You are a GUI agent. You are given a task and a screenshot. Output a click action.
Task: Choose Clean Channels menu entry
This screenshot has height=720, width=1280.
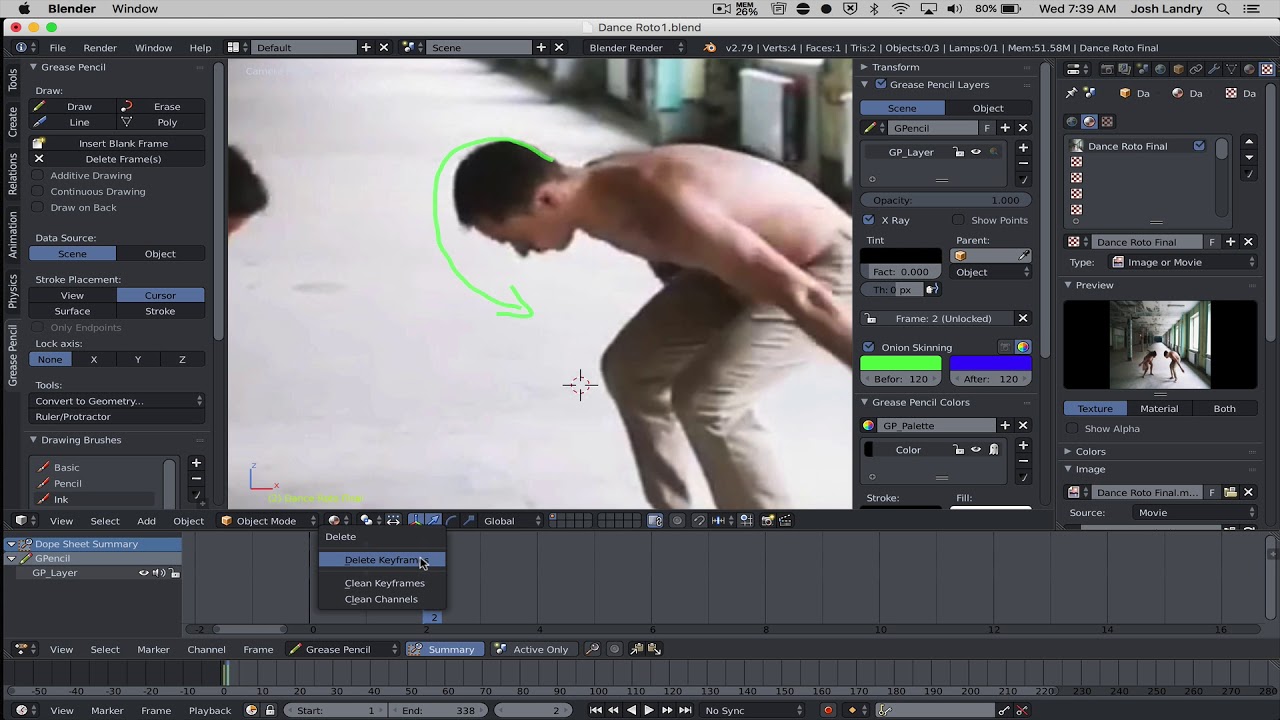(381, 599)
